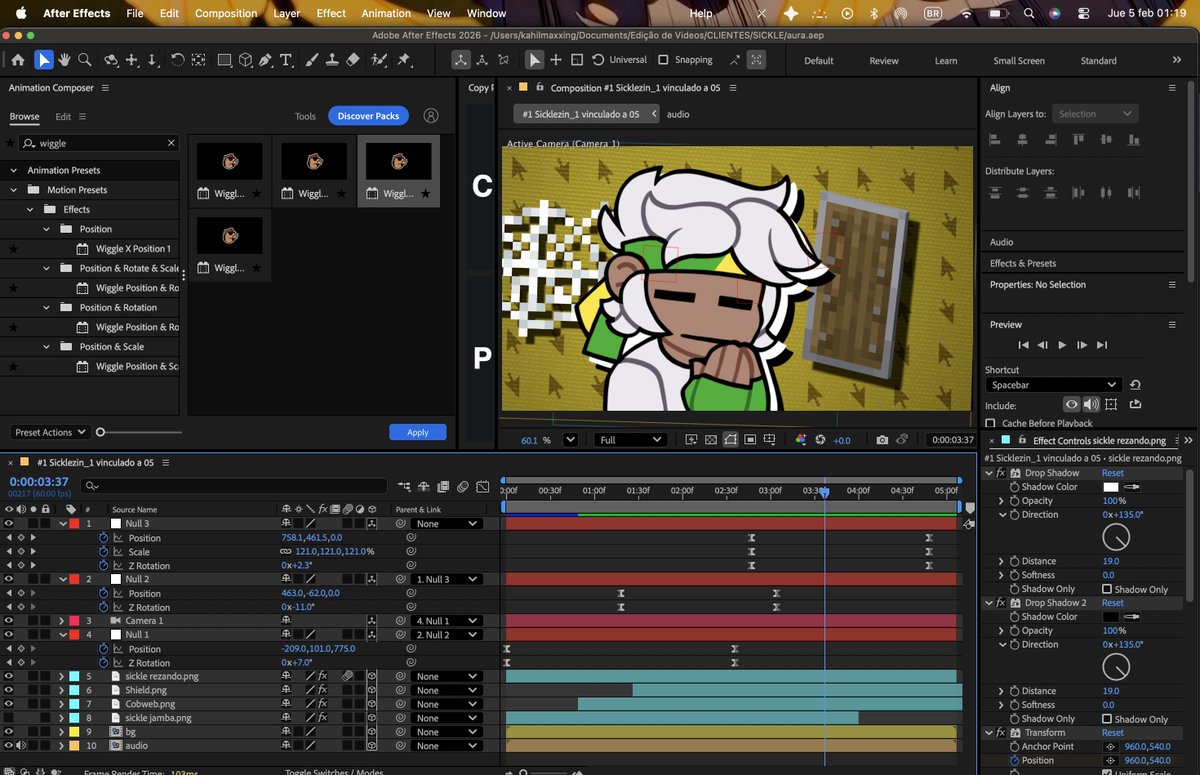1200x775 pixels.
Task: Switch to the Learn workspace
Action: click(x=946, y=60)
